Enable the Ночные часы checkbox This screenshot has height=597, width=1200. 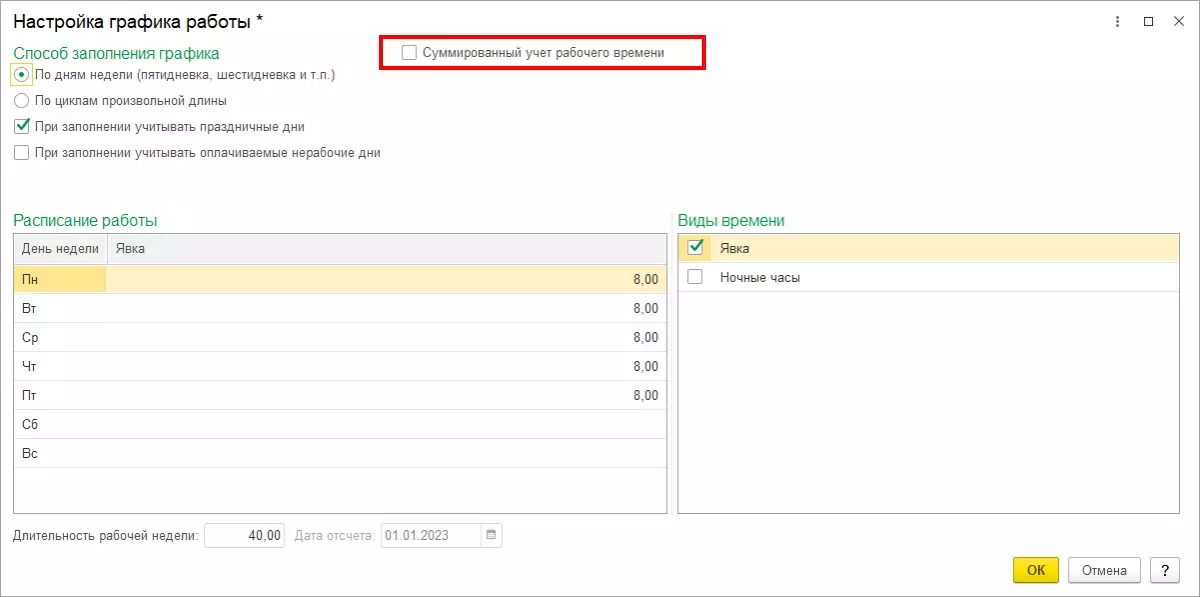[696, 277]
